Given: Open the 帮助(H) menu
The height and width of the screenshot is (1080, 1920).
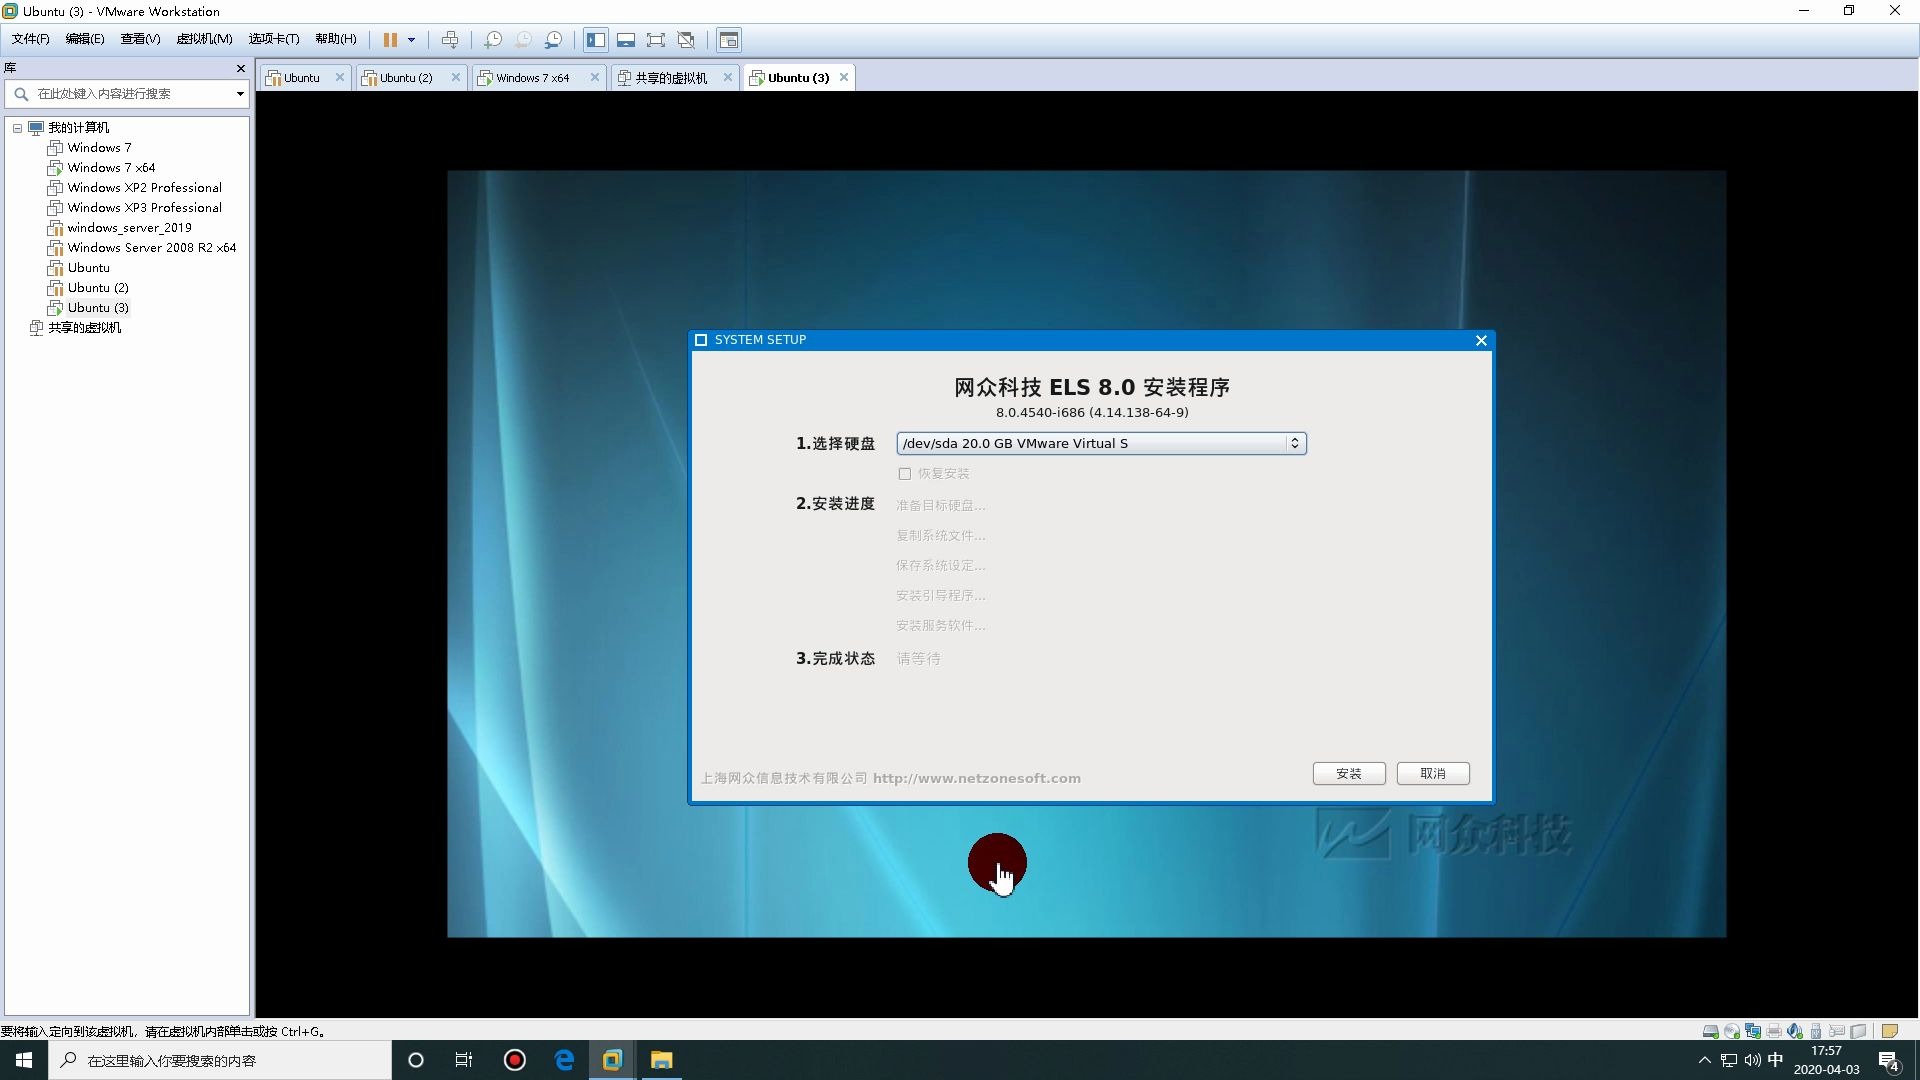Looking at the screenshot, I should (336, 39).
